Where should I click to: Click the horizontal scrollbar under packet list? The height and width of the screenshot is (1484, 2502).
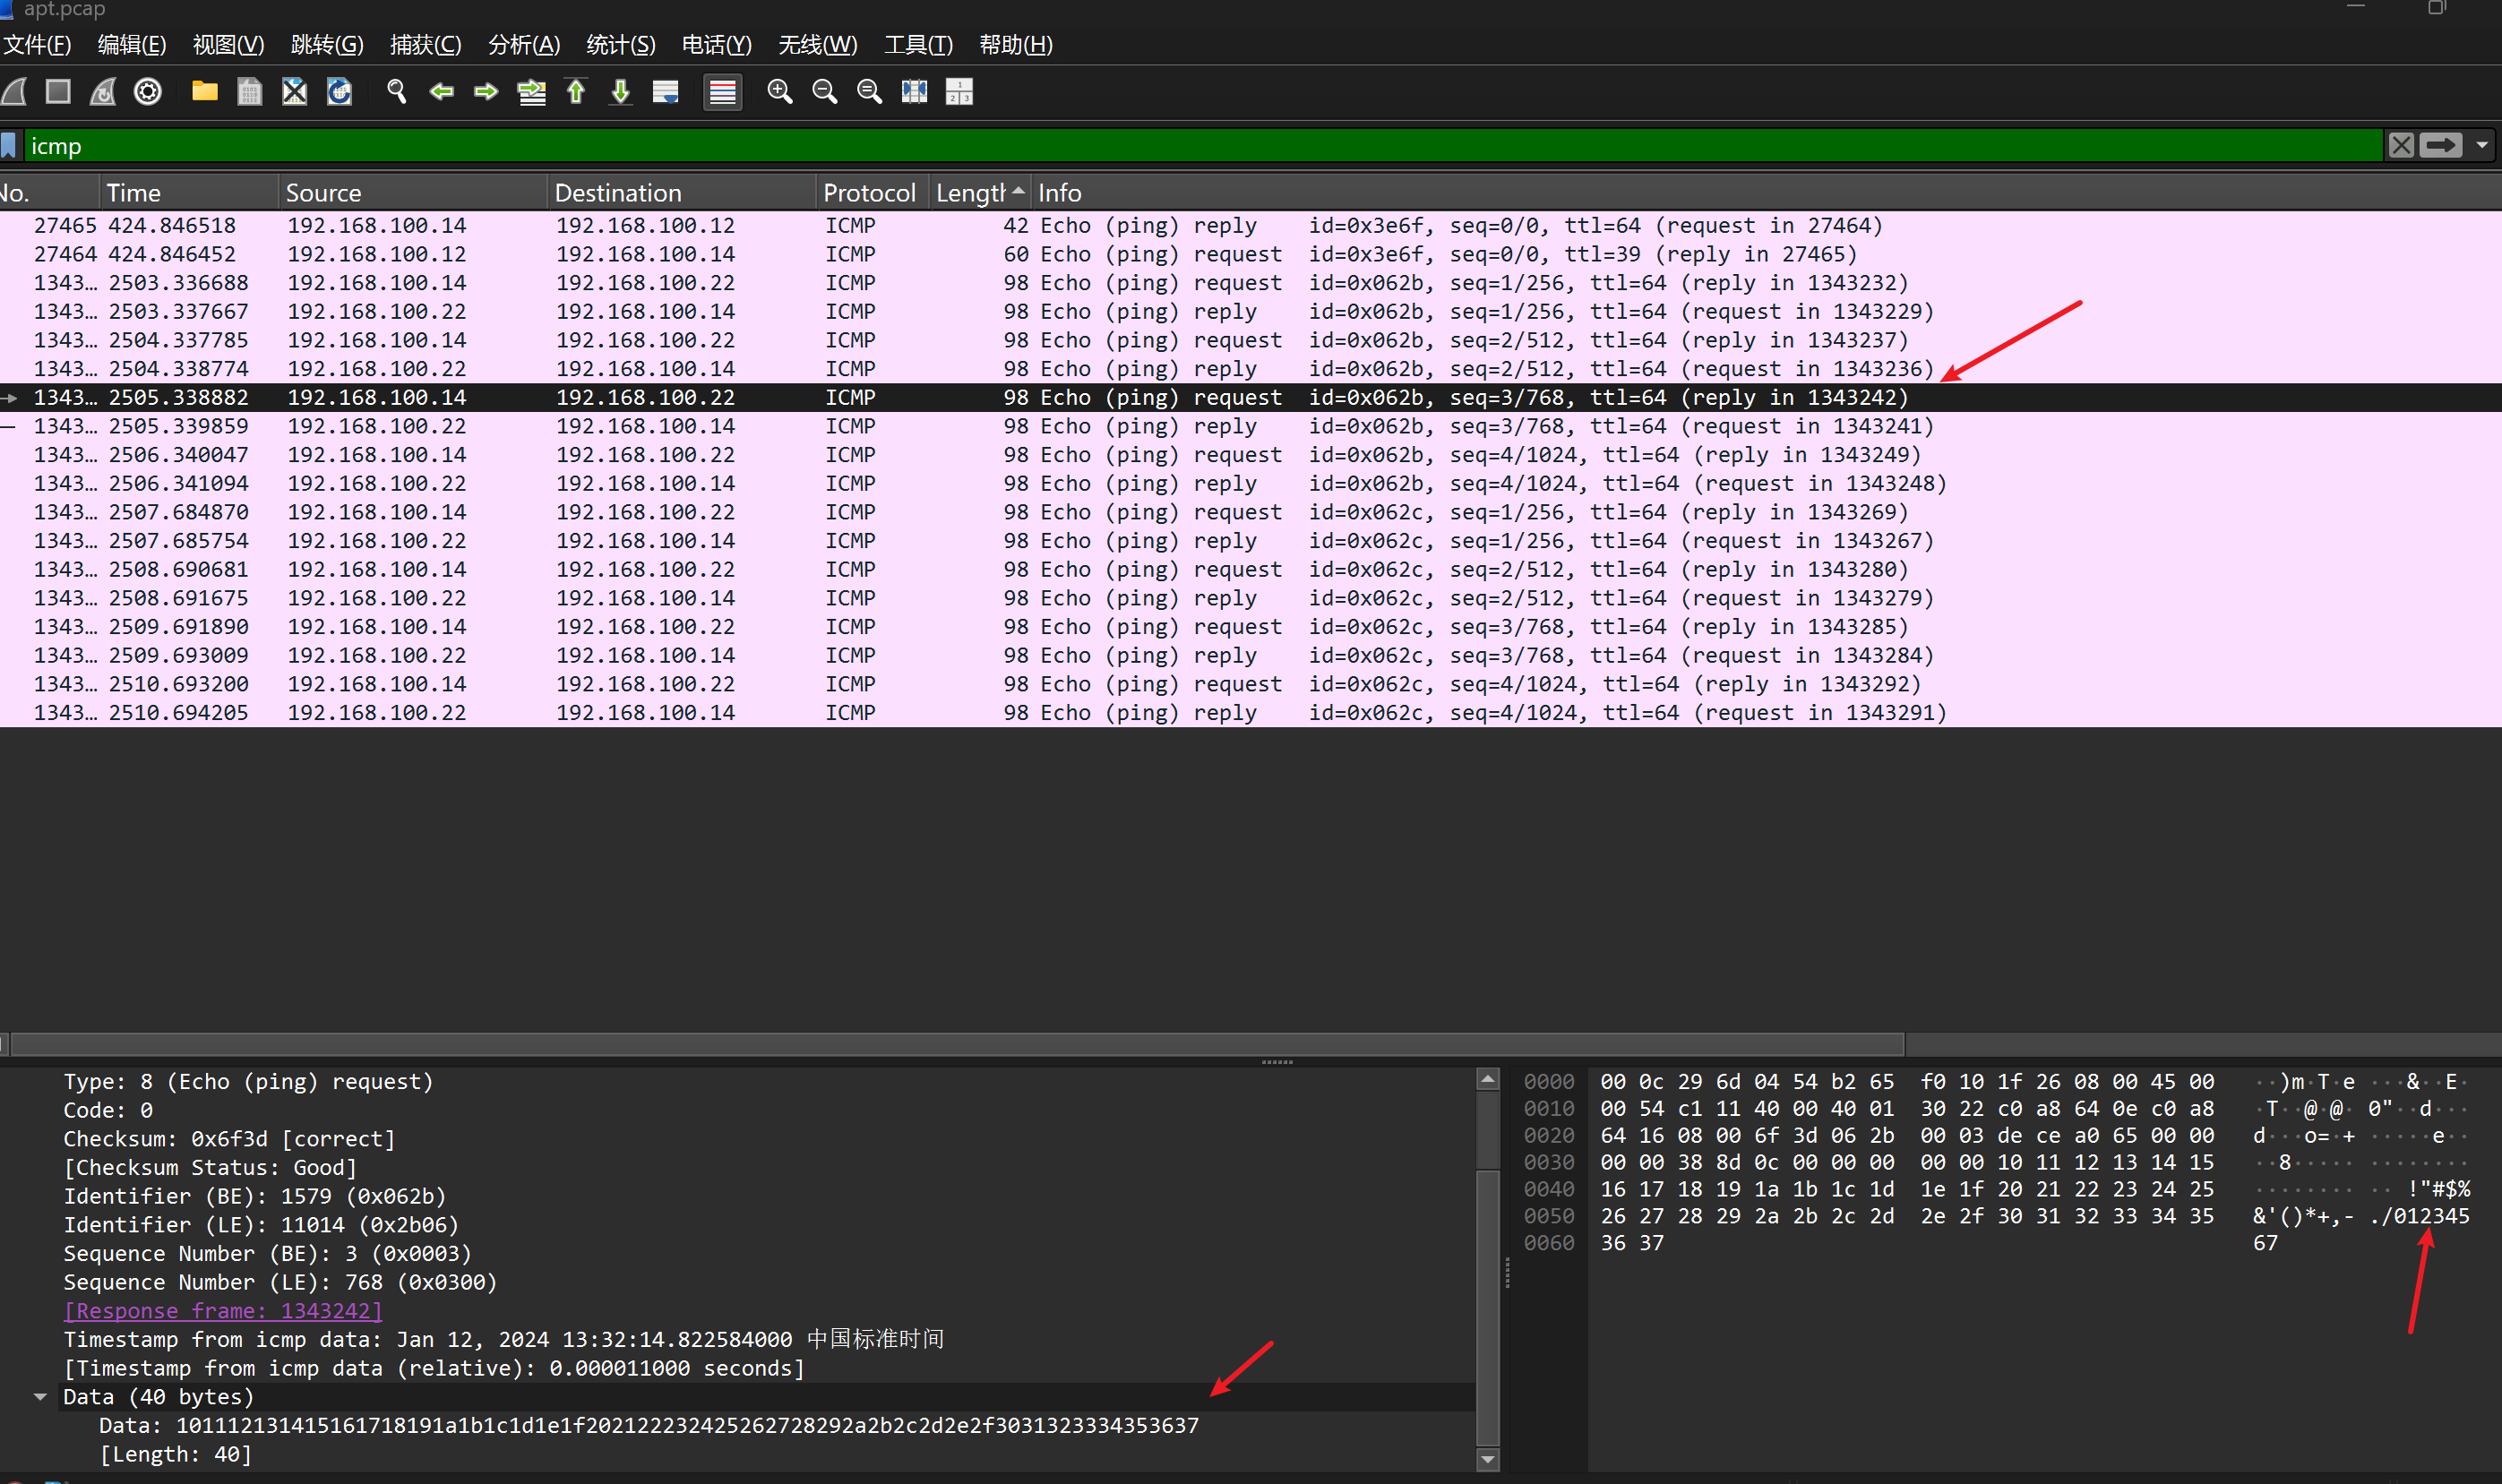coord(950,1045)
